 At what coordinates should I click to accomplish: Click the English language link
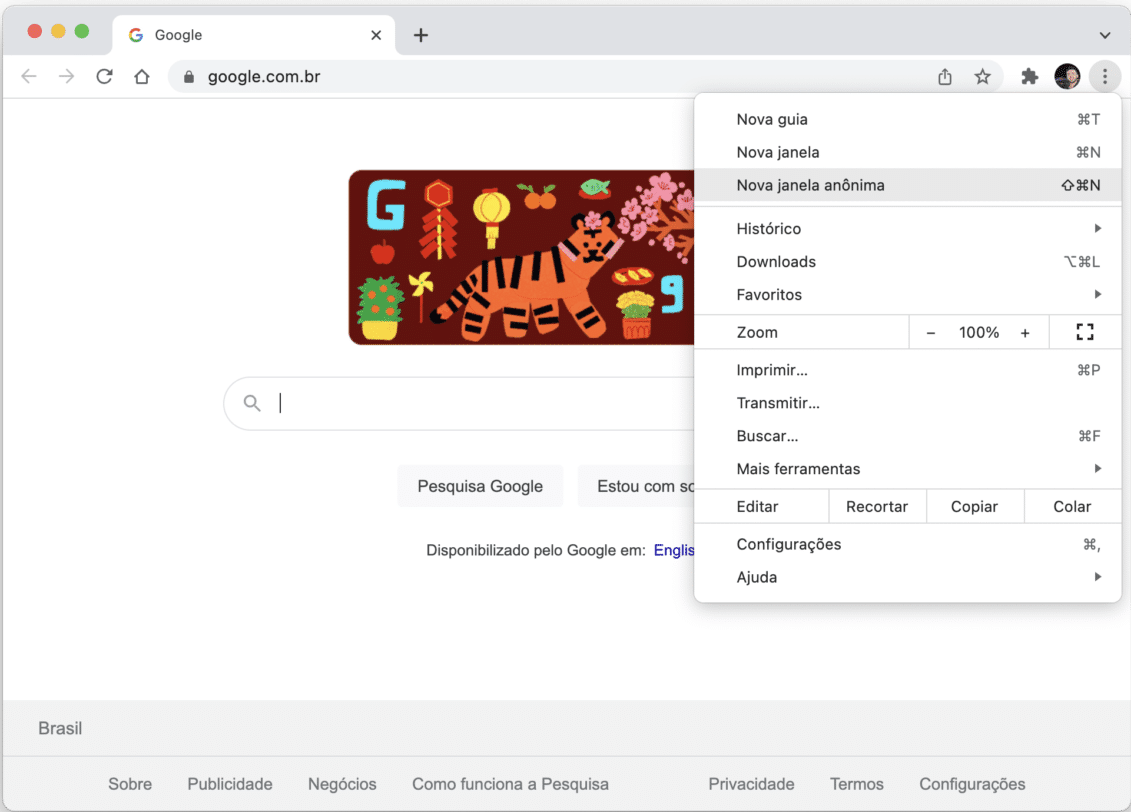674,550
